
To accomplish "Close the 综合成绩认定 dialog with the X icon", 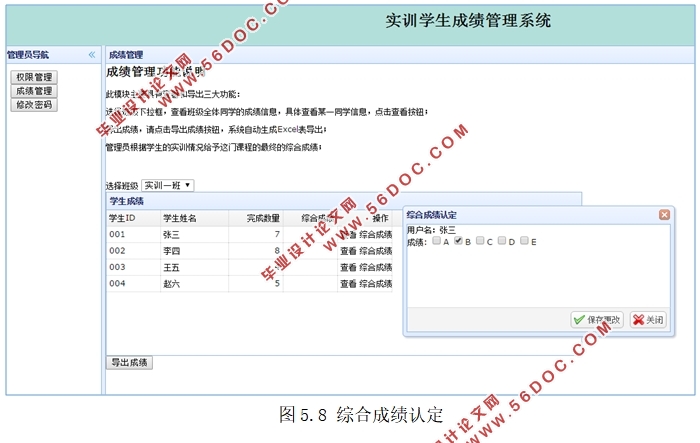I will point(664,215).
